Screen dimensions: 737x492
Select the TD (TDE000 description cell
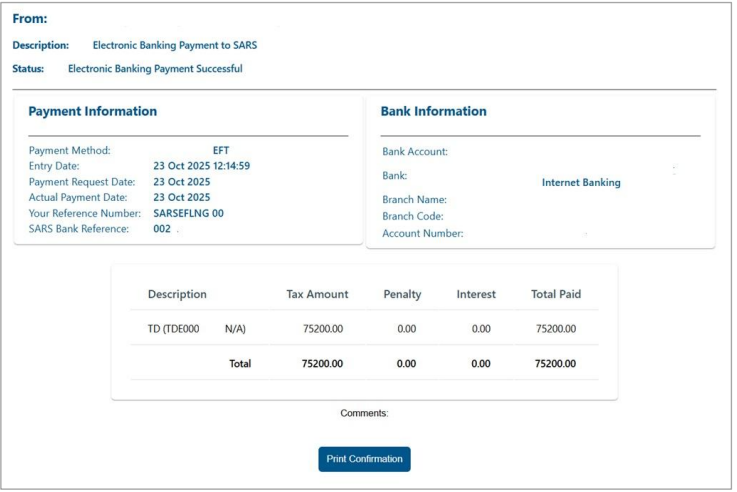174,328
